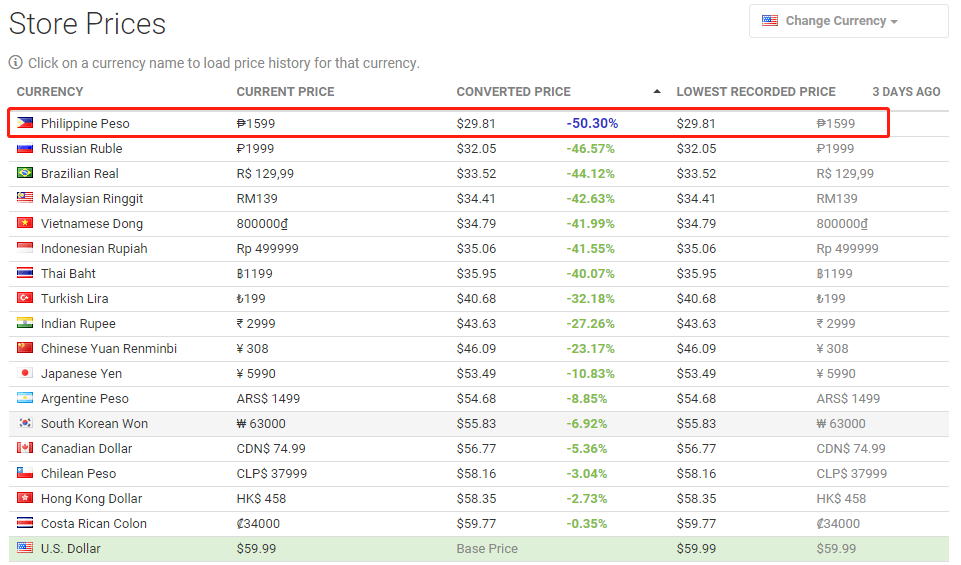Click the CDN$ 74.99 current price
This screenshot has height=565, width=961.
271,449
